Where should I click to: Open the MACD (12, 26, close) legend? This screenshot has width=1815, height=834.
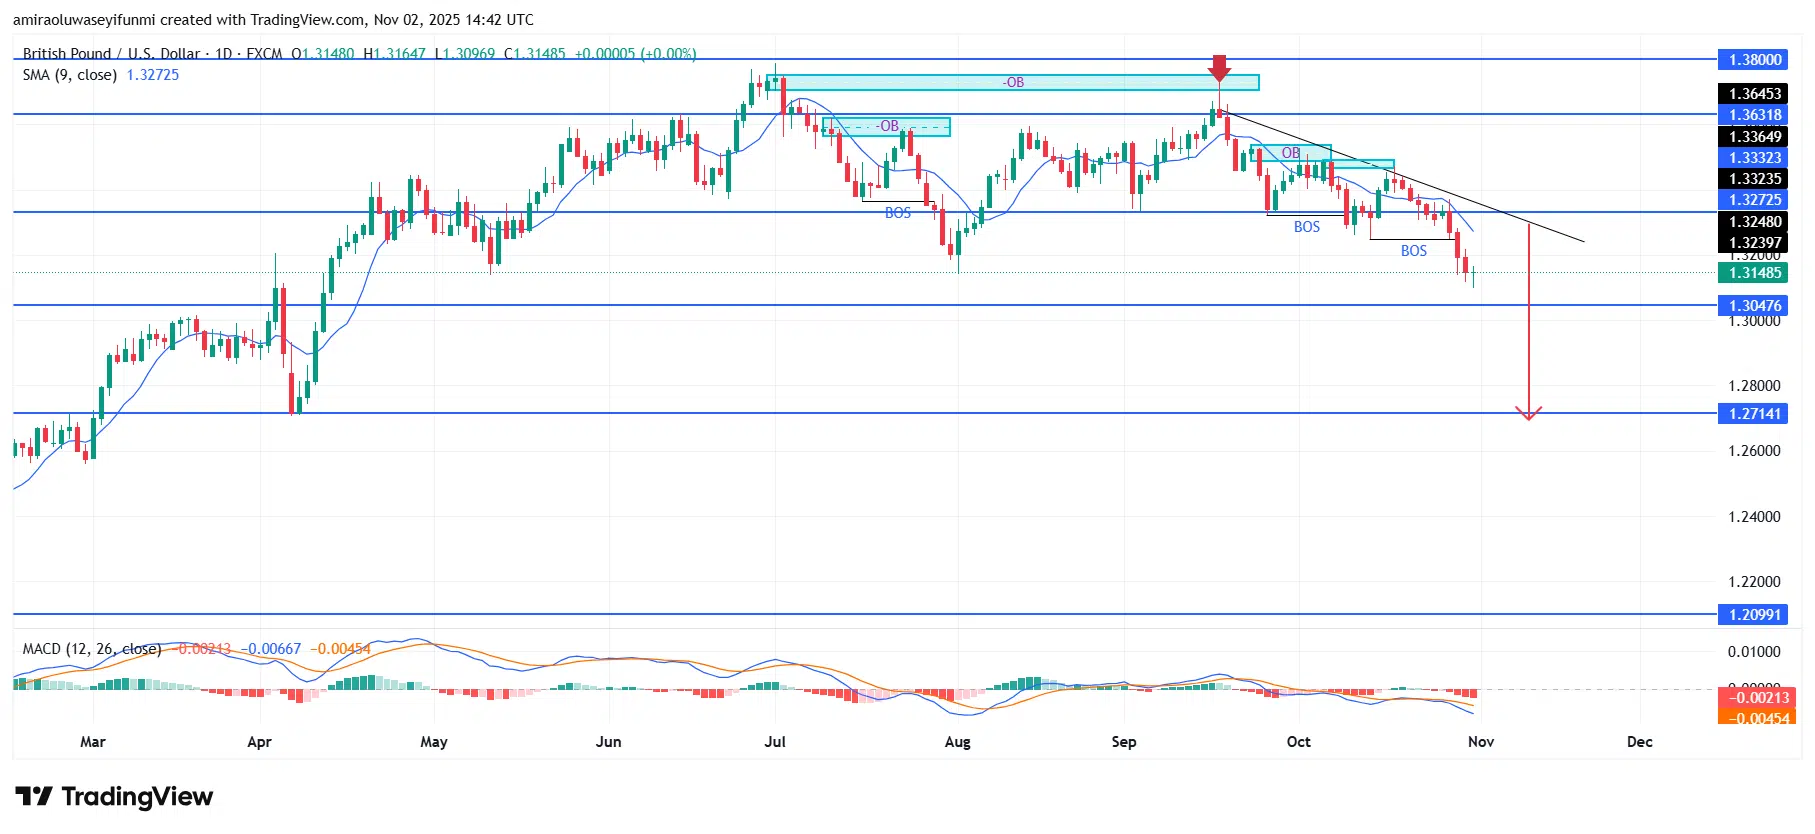tap(91, 649)
